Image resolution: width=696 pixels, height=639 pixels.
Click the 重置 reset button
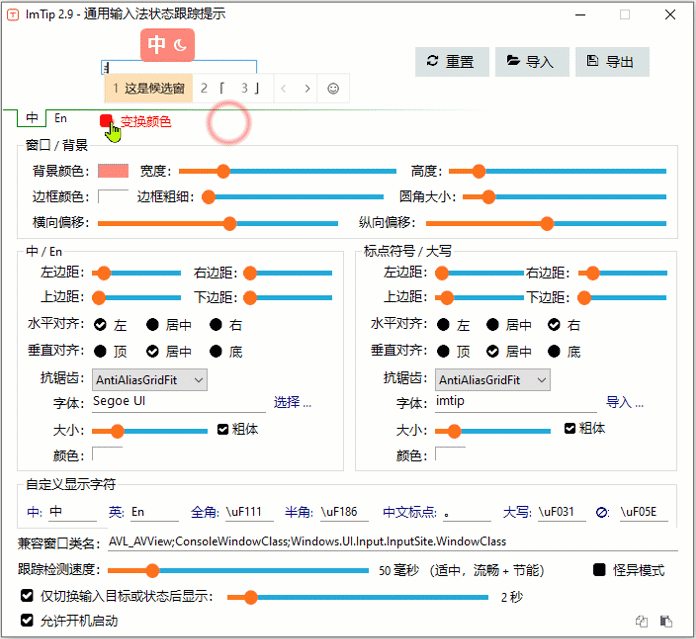452,62
